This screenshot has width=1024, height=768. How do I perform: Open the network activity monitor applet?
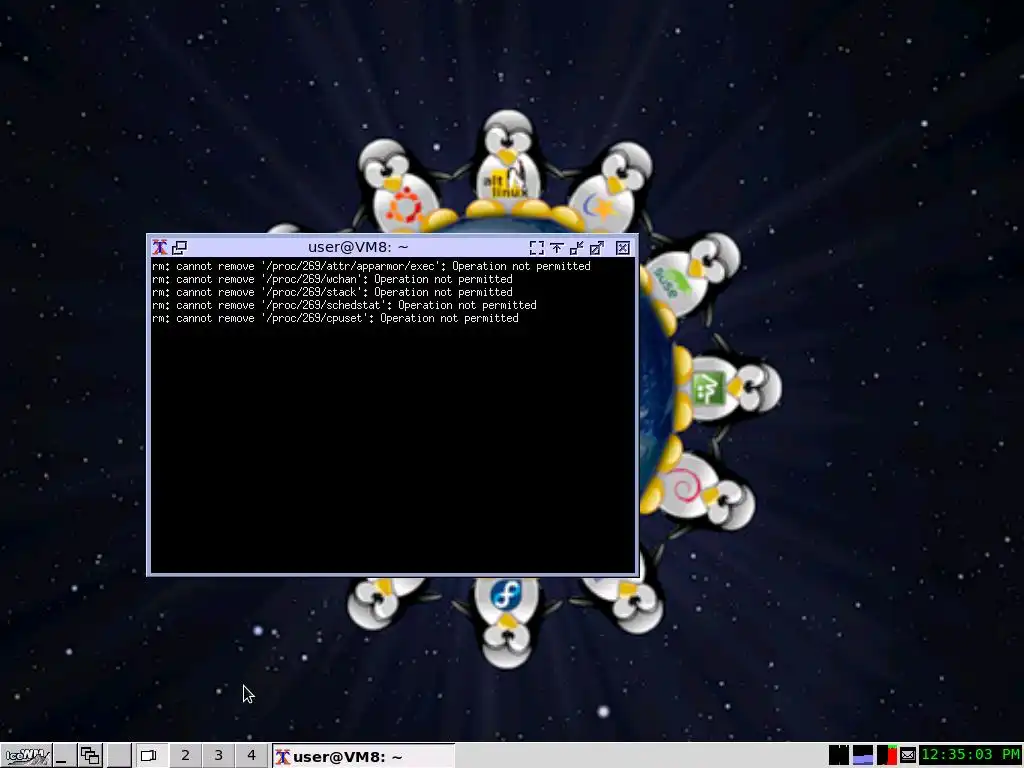[839, 755]
